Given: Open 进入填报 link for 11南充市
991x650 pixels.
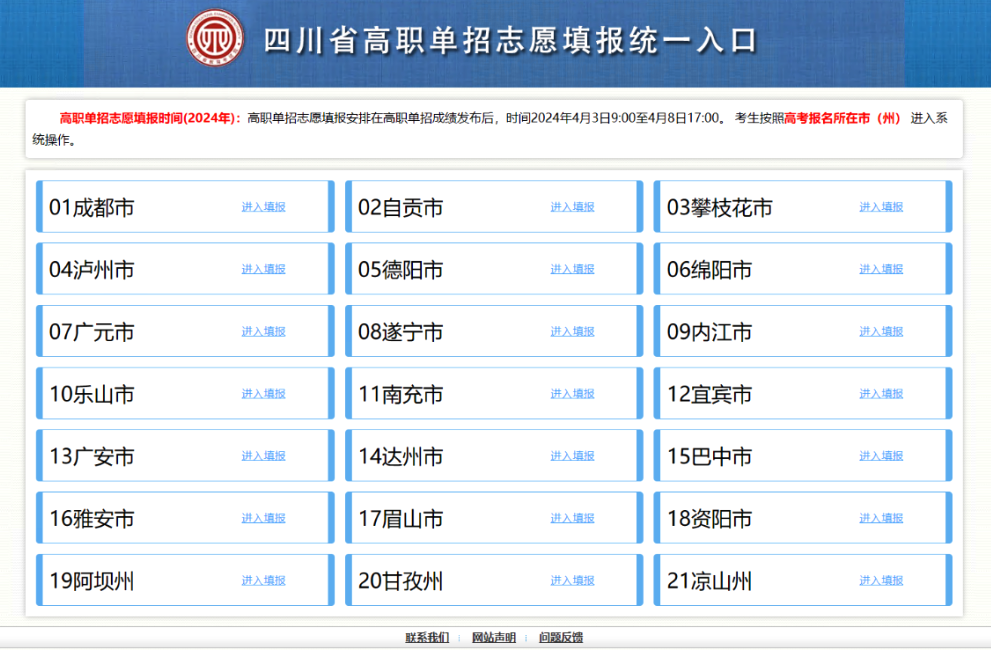Looking at the screenshot, I should click(x=572, y=393).
